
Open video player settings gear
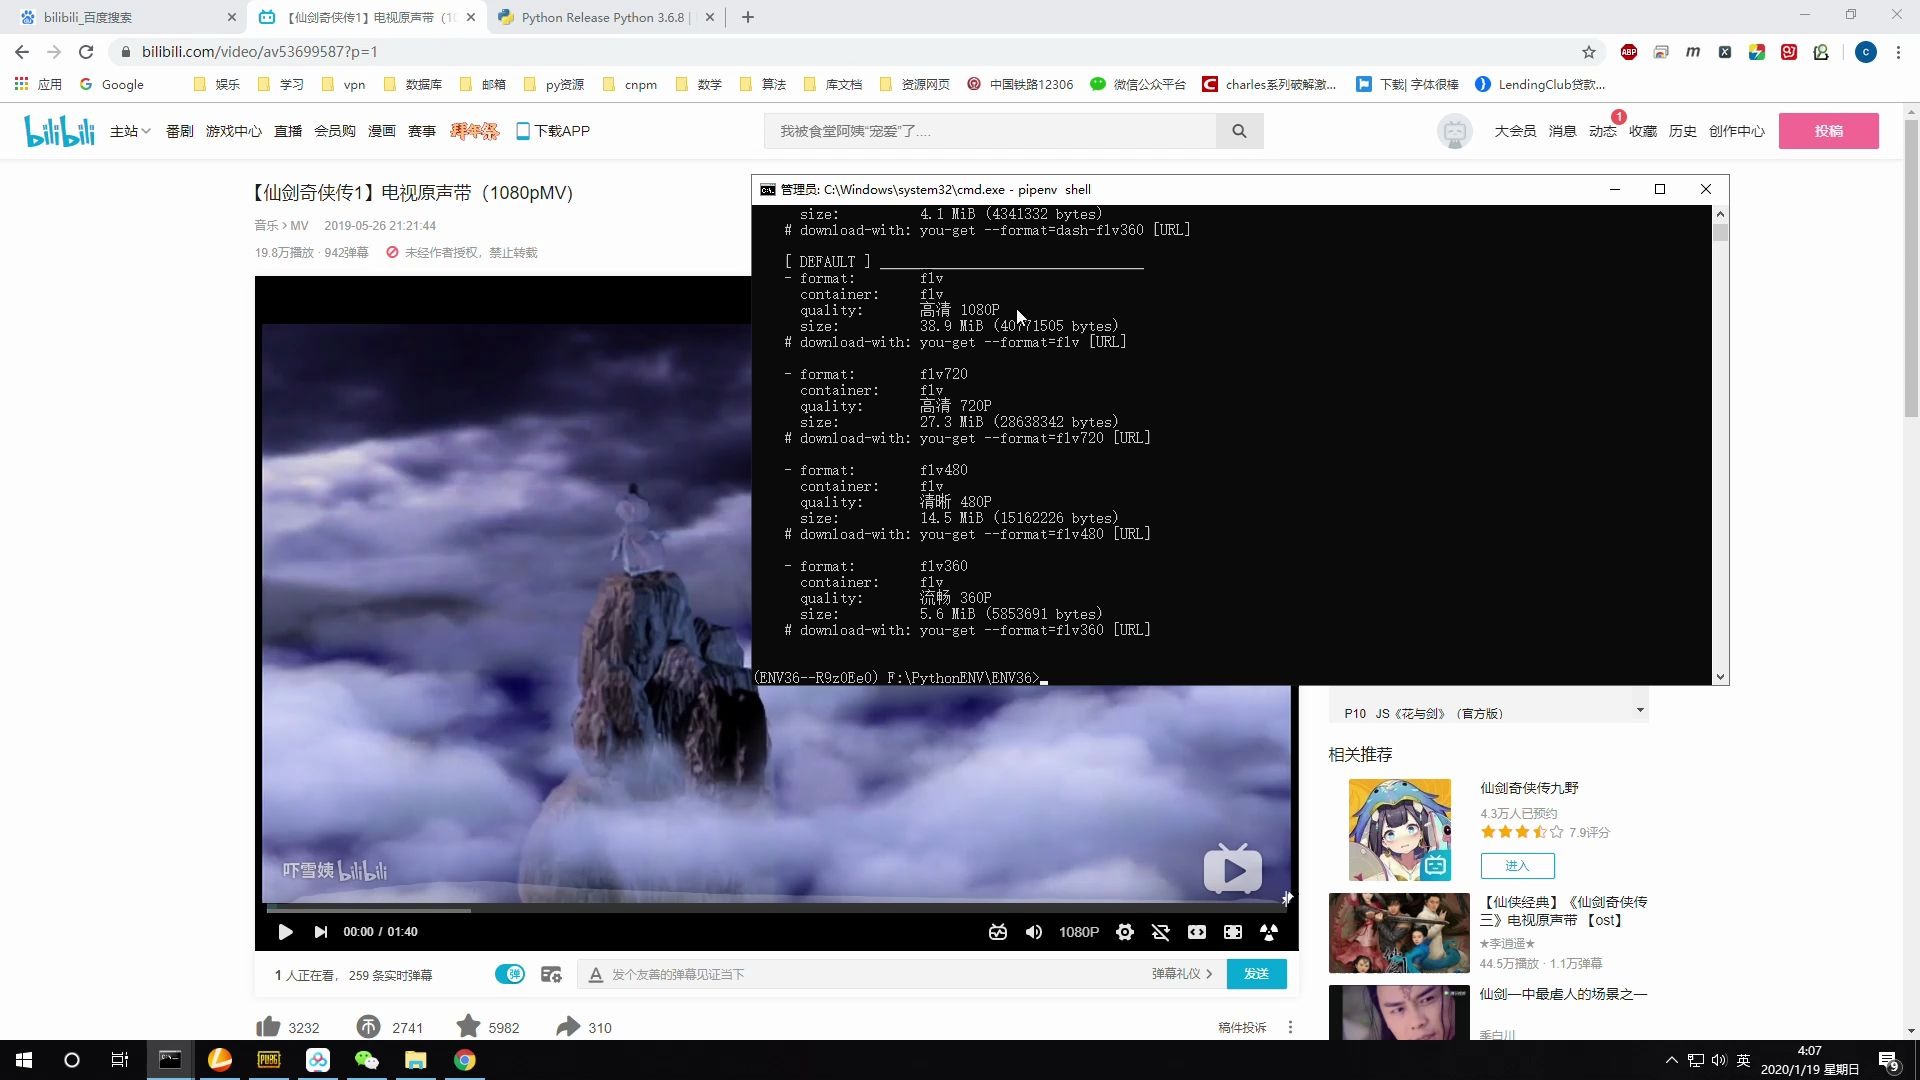1125,932
